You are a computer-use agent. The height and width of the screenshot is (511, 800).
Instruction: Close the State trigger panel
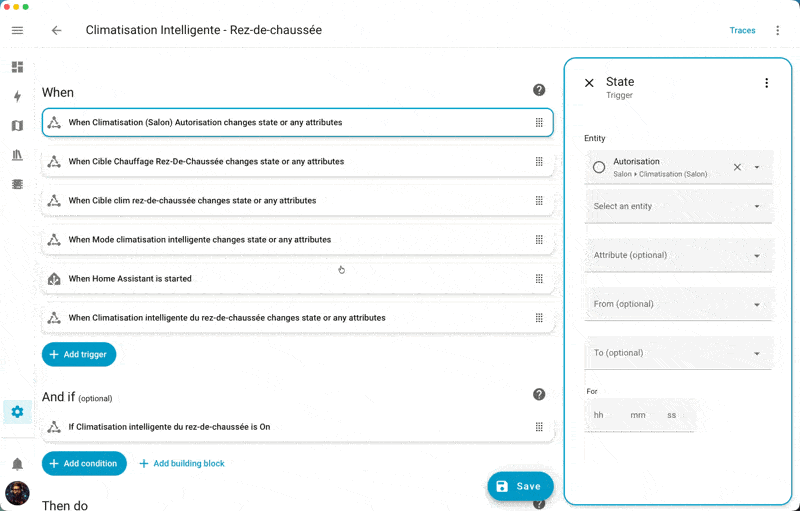589,83
